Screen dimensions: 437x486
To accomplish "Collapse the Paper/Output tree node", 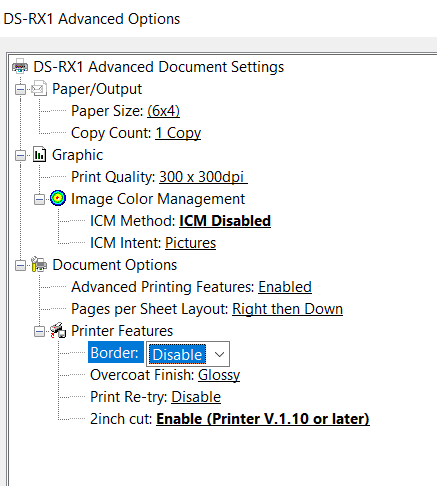I will [20, 89].
